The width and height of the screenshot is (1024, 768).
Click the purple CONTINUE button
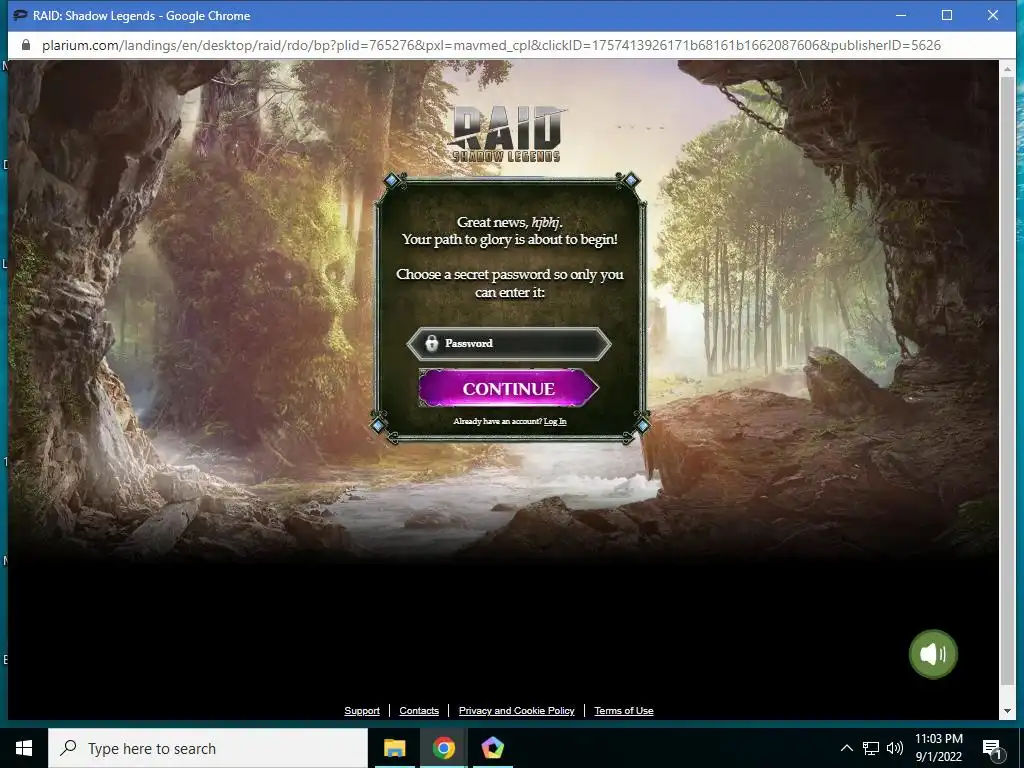point(508,389)
